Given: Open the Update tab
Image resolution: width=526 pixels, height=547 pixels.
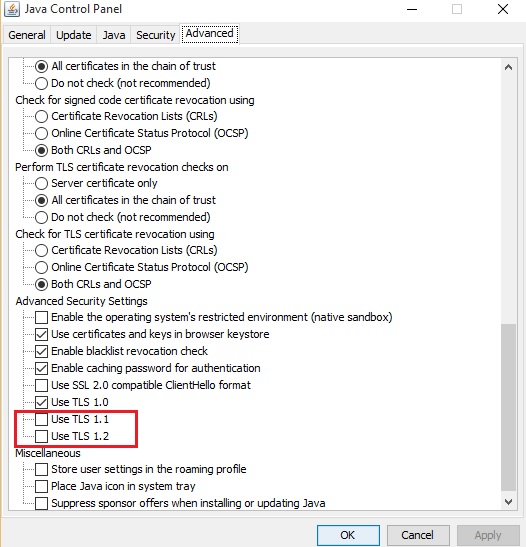Looking at the screenshot, I should tap(74, 35).
